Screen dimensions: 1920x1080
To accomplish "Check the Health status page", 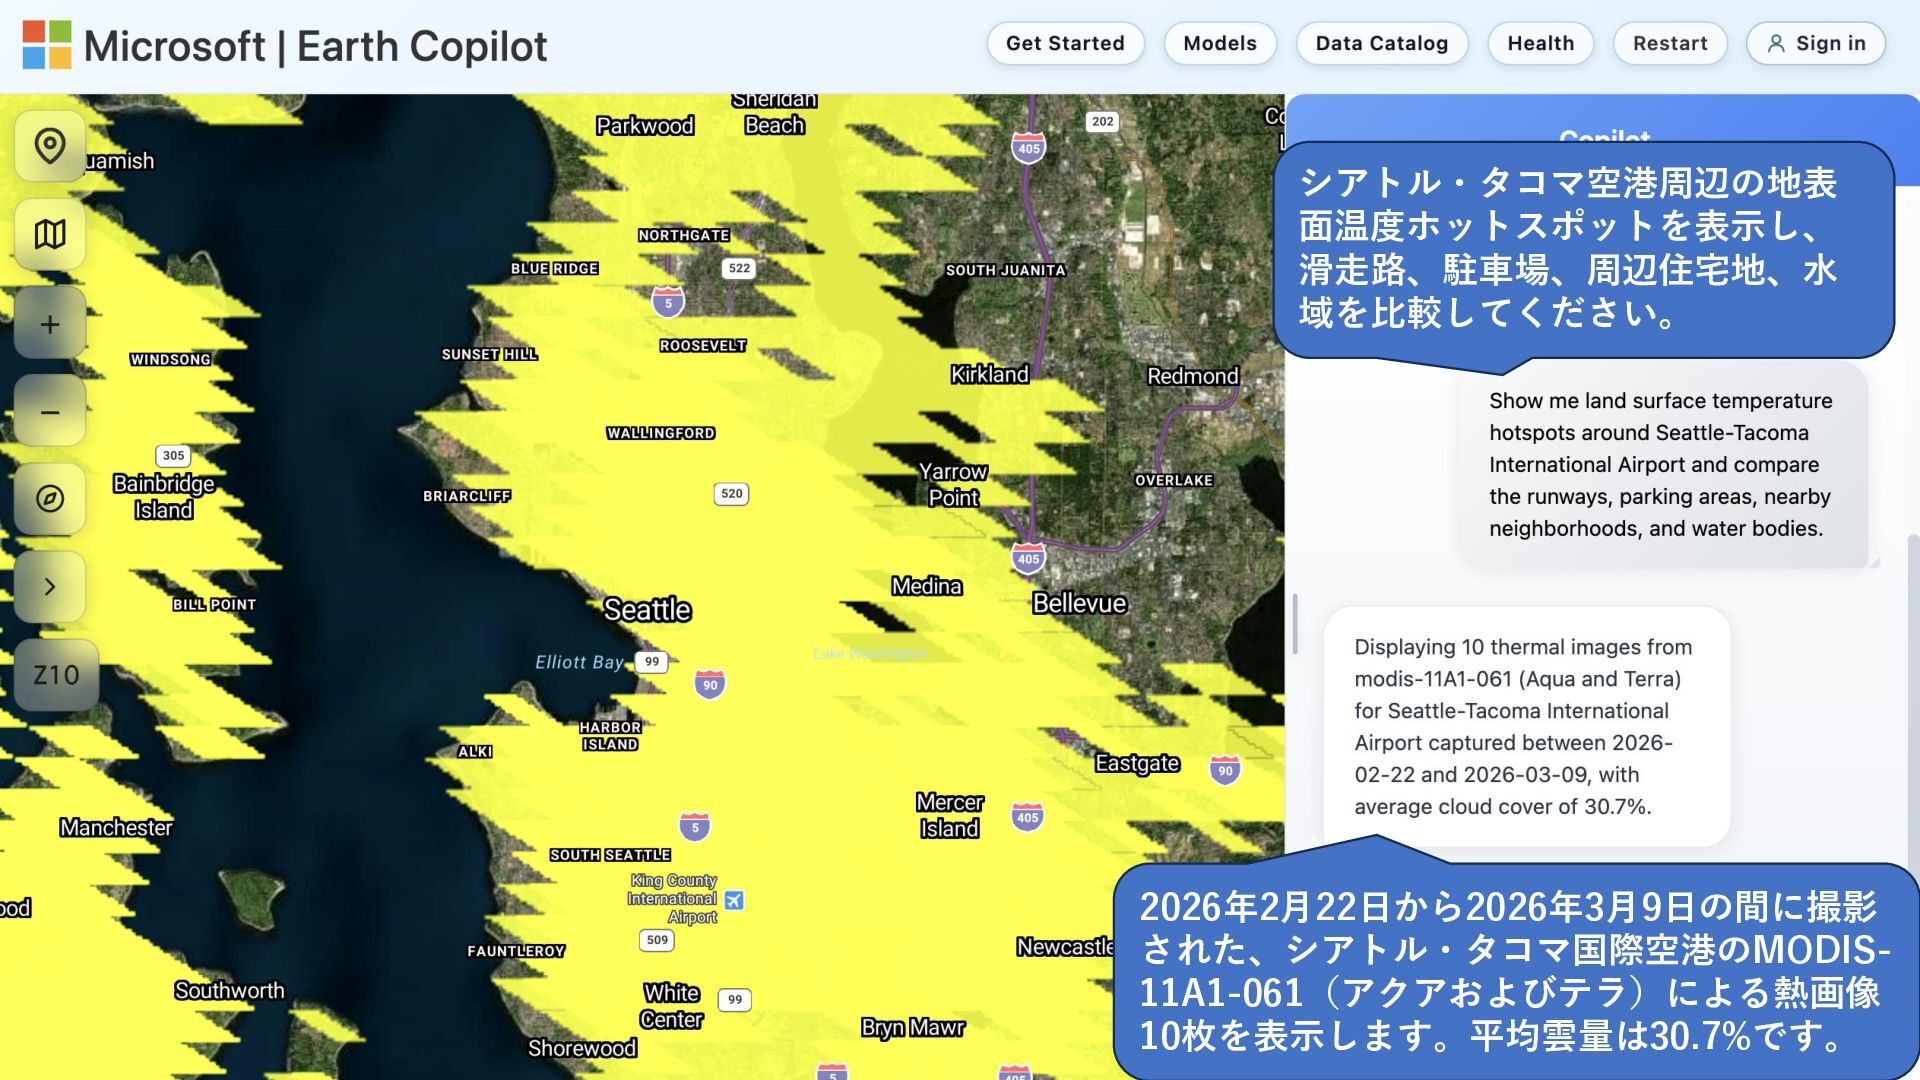I will tap(1540, 43).
